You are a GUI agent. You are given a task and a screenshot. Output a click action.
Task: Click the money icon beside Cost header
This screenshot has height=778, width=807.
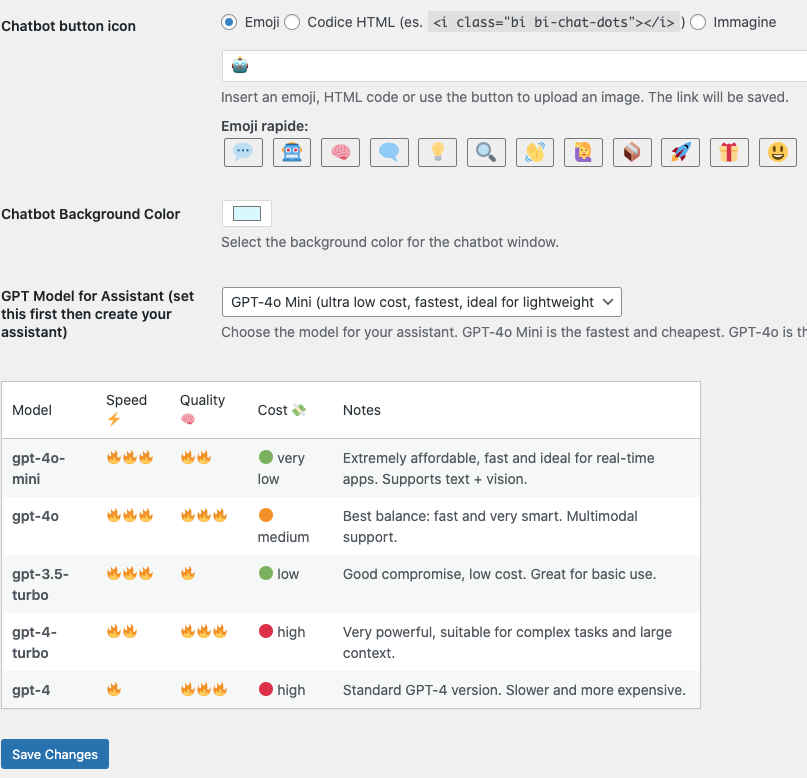[x=299, y=410]
